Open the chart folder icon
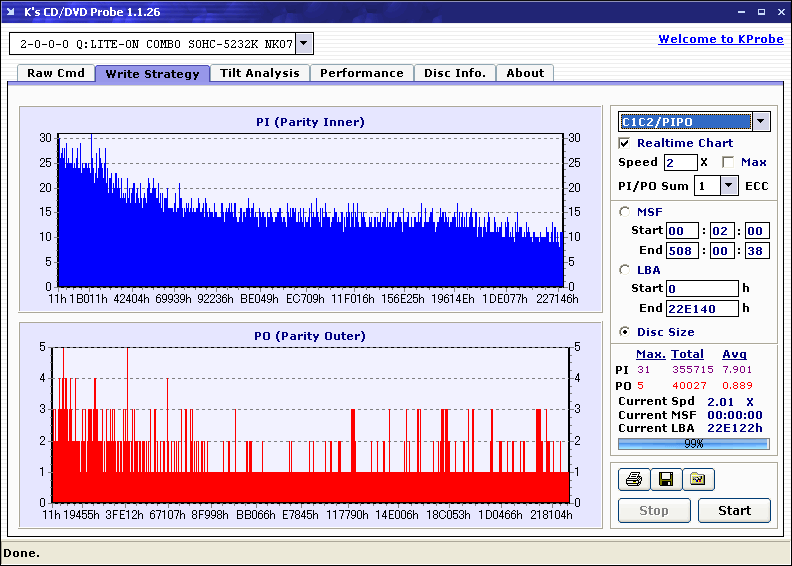Screen dimensions: 792x566 [698, 480]
